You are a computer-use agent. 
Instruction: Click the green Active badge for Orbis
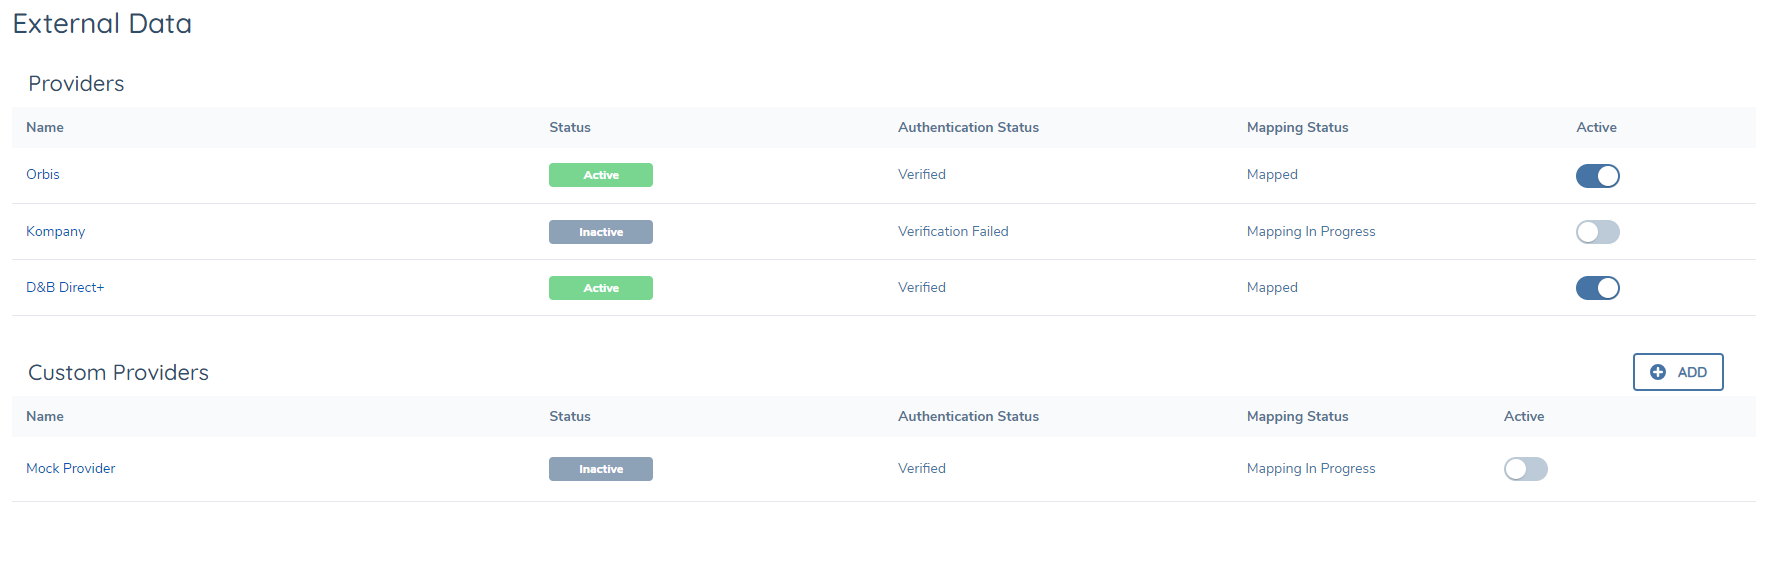click(x=601, y=175)
